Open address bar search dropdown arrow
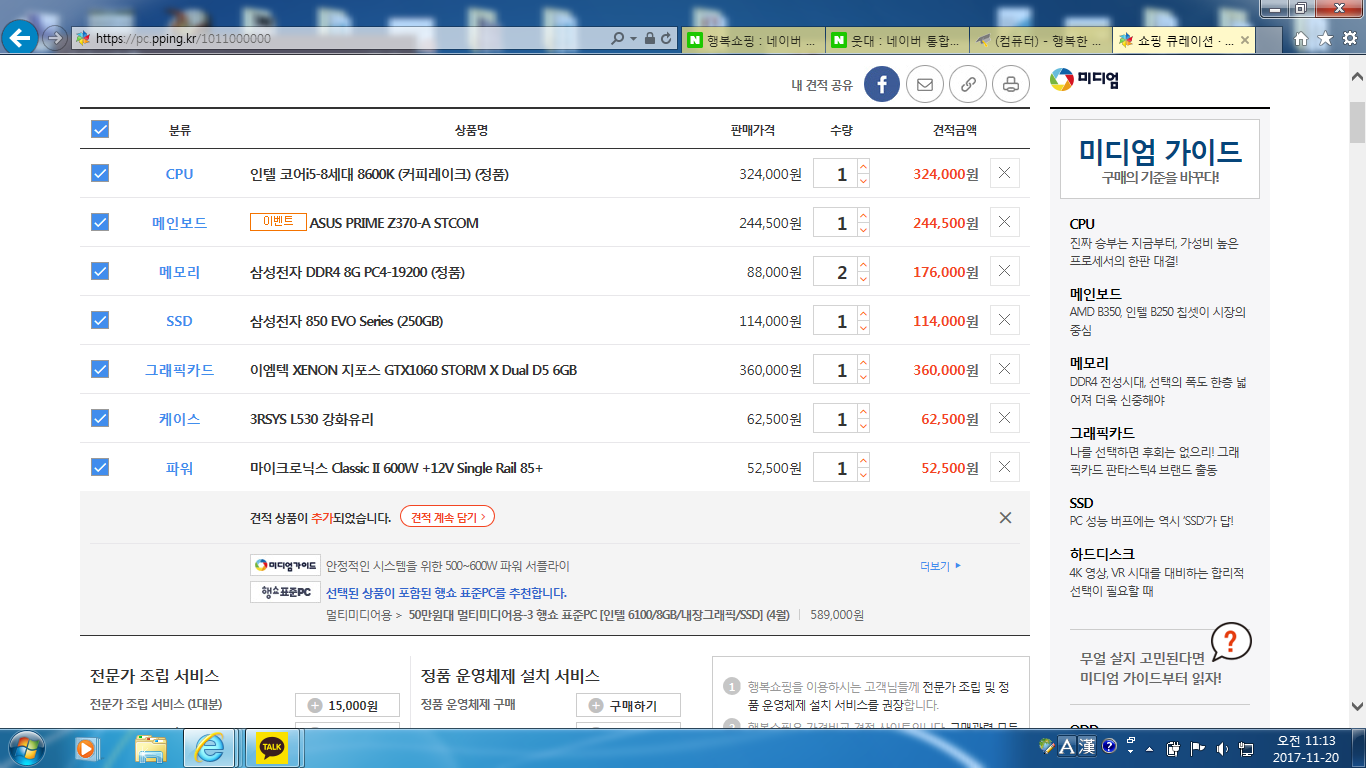Image resolution: width=1366 pixels, height=768 pixels. [633, 38]
